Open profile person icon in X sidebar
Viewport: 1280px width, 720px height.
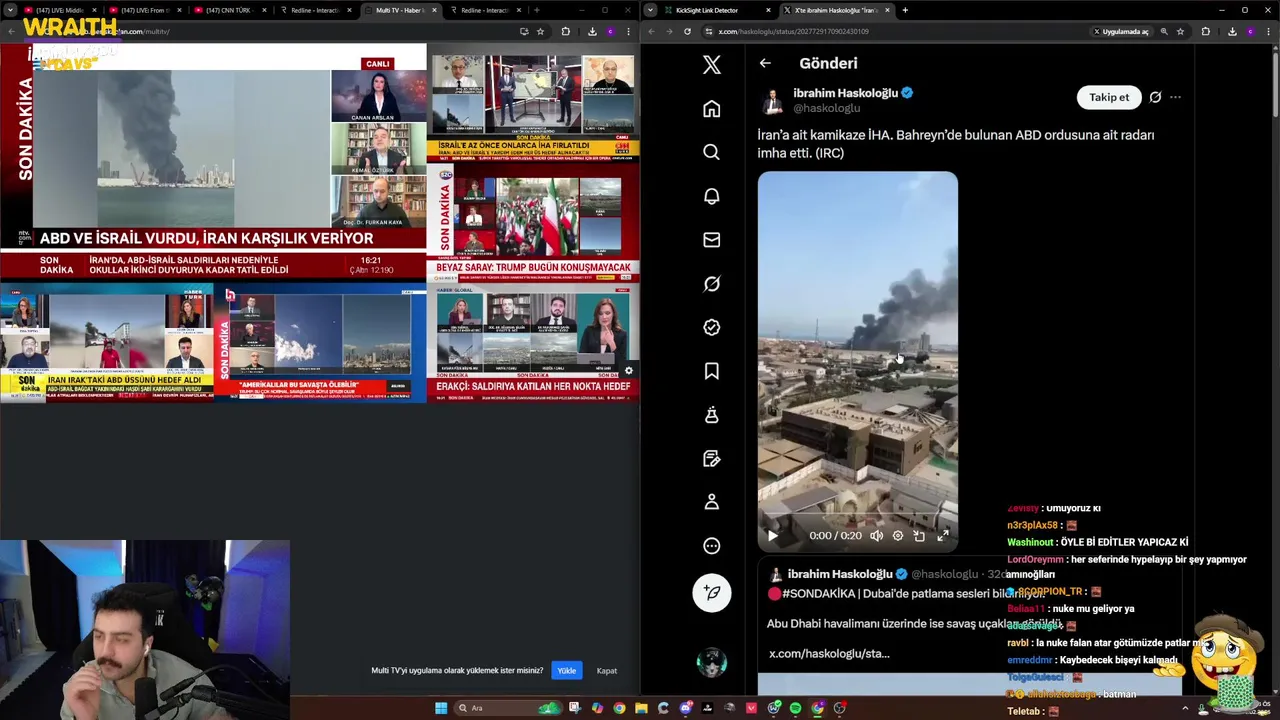coord(711,502)
